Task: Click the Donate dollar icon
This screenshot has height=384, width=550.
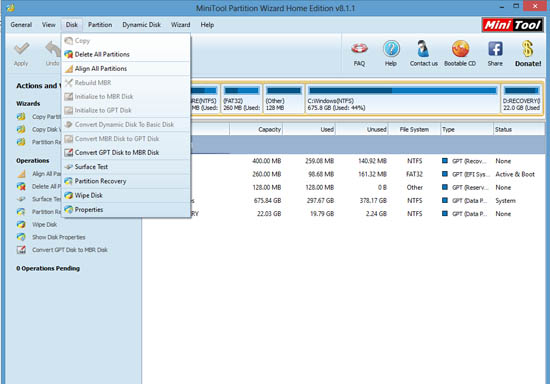Action: (x=528, y=48)
